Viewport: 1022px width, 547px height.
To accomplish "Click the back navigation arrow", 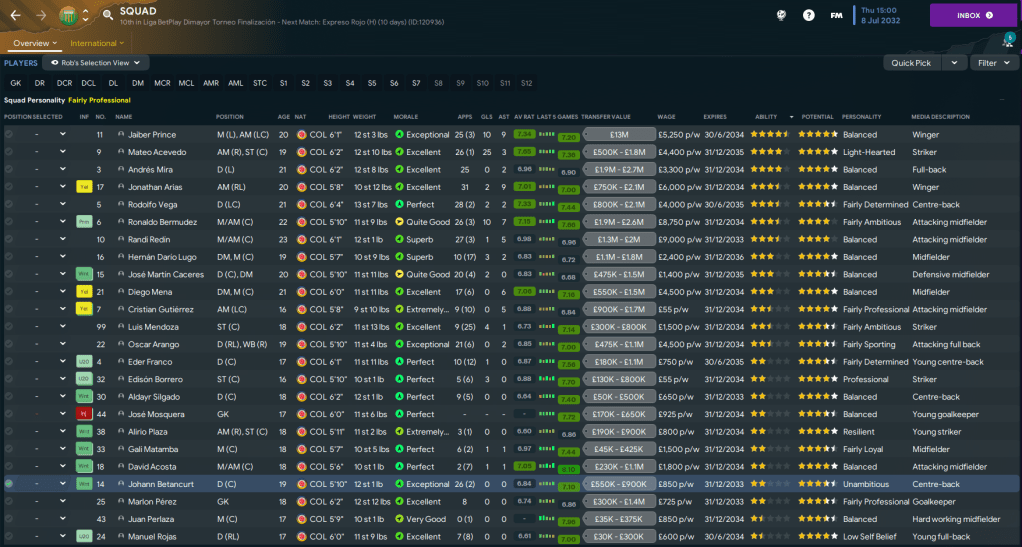I will [x=15, y=15].
